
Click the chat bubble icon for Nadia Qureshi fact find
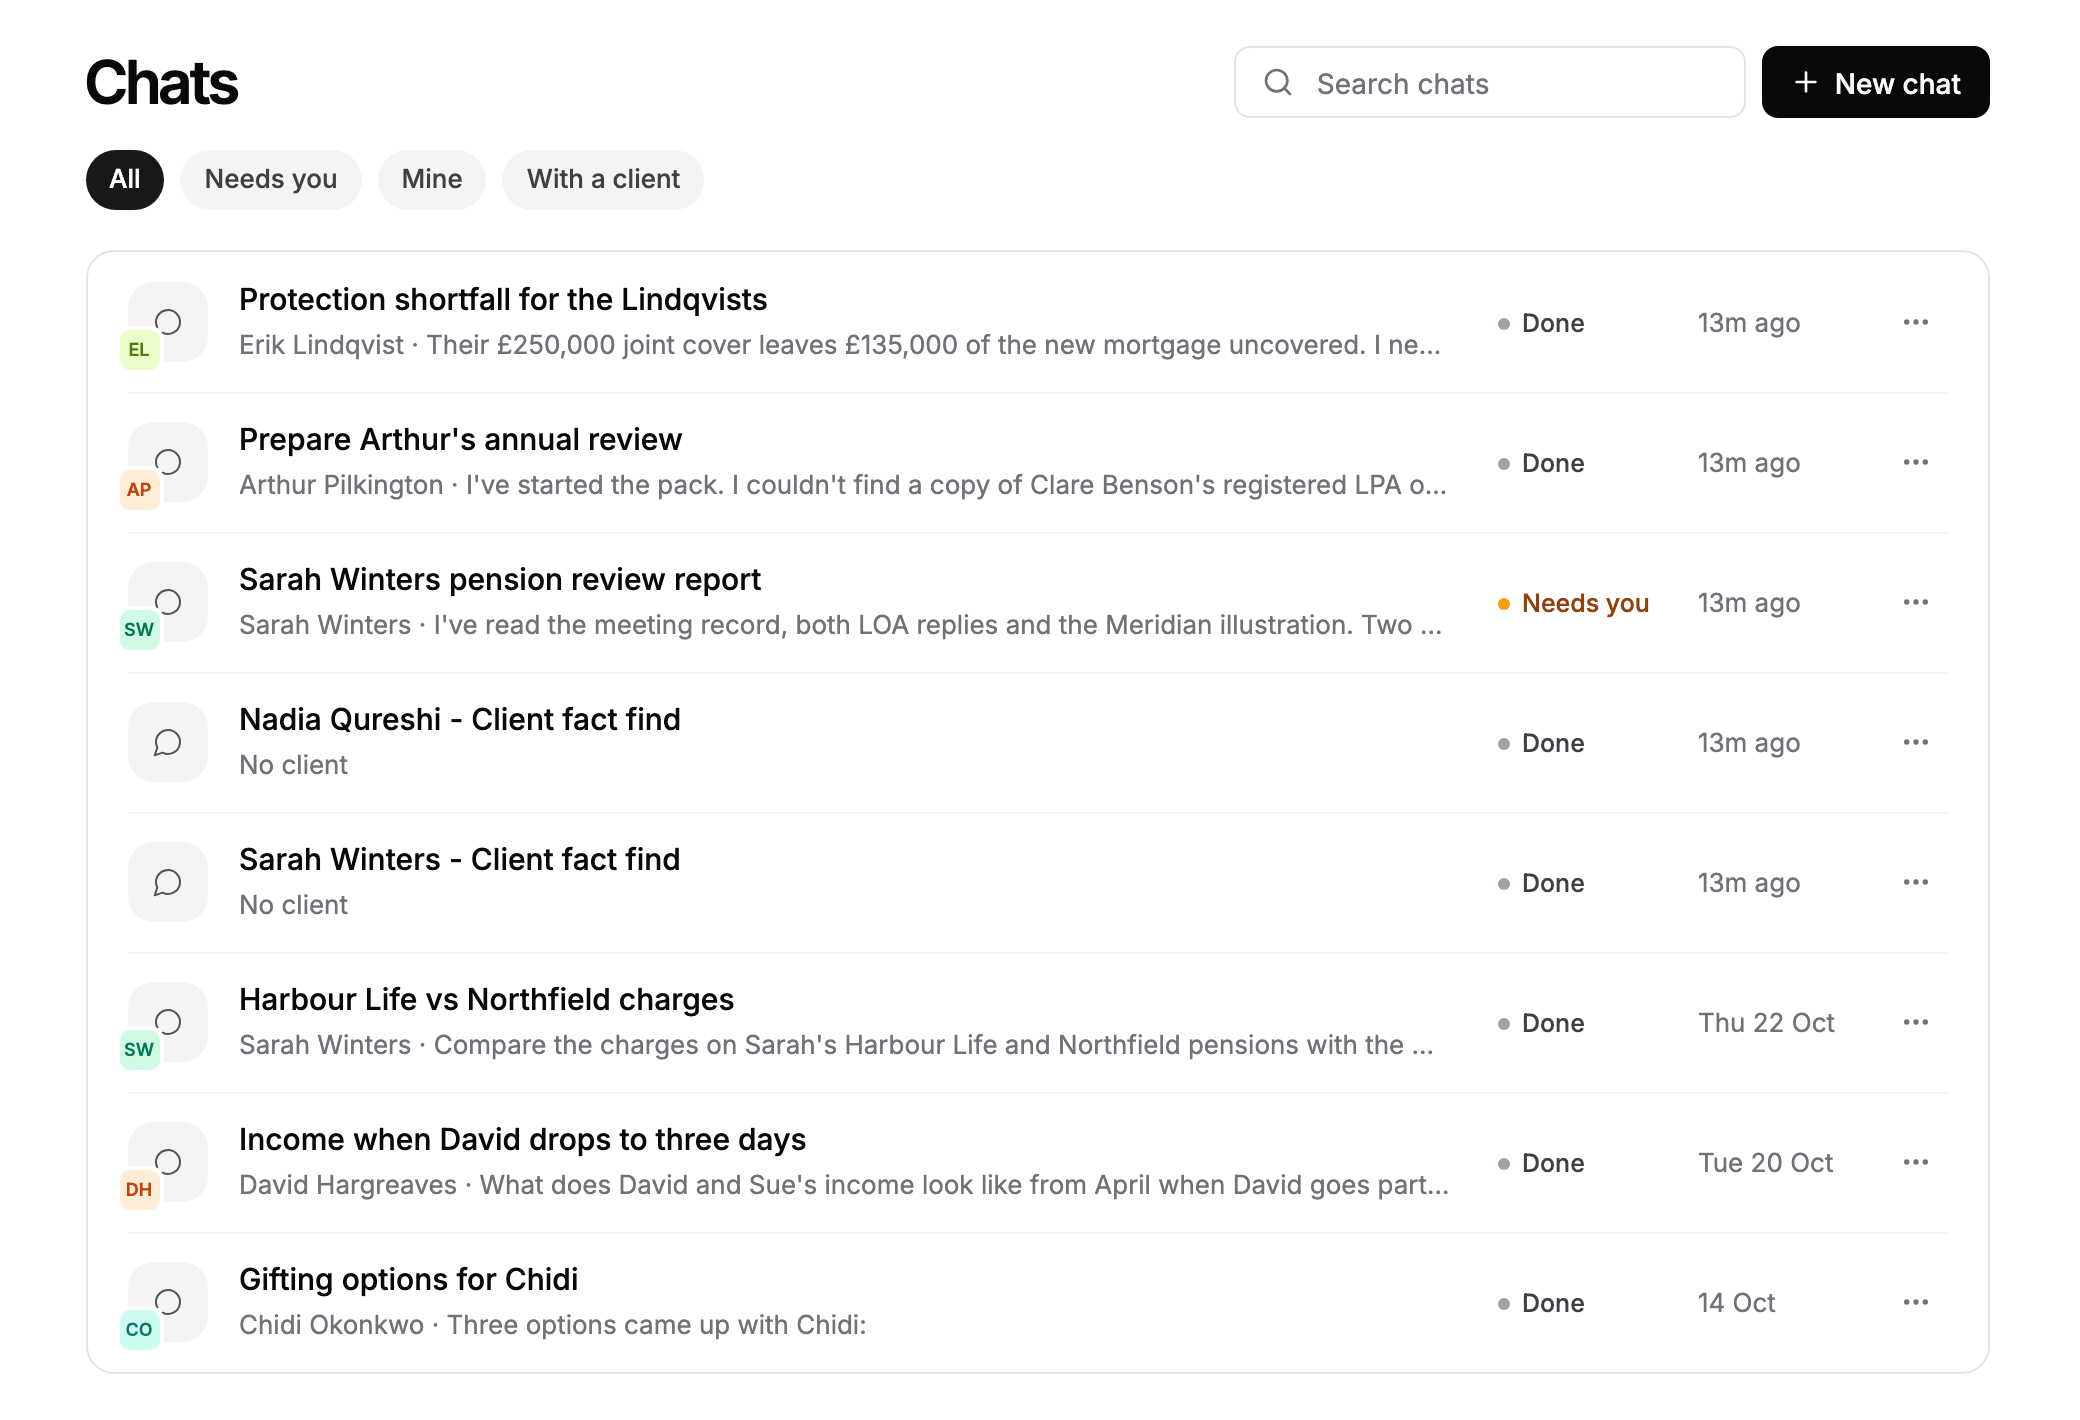pyautogui.click(x=168, y=742)
